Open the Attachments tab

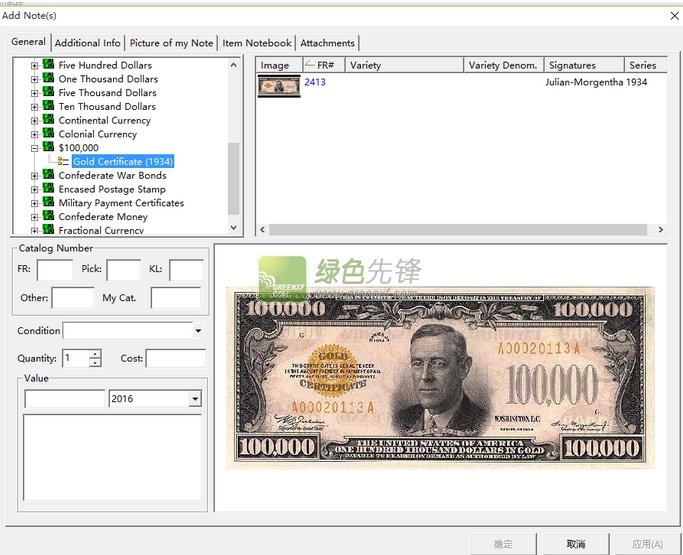[327, 43]
